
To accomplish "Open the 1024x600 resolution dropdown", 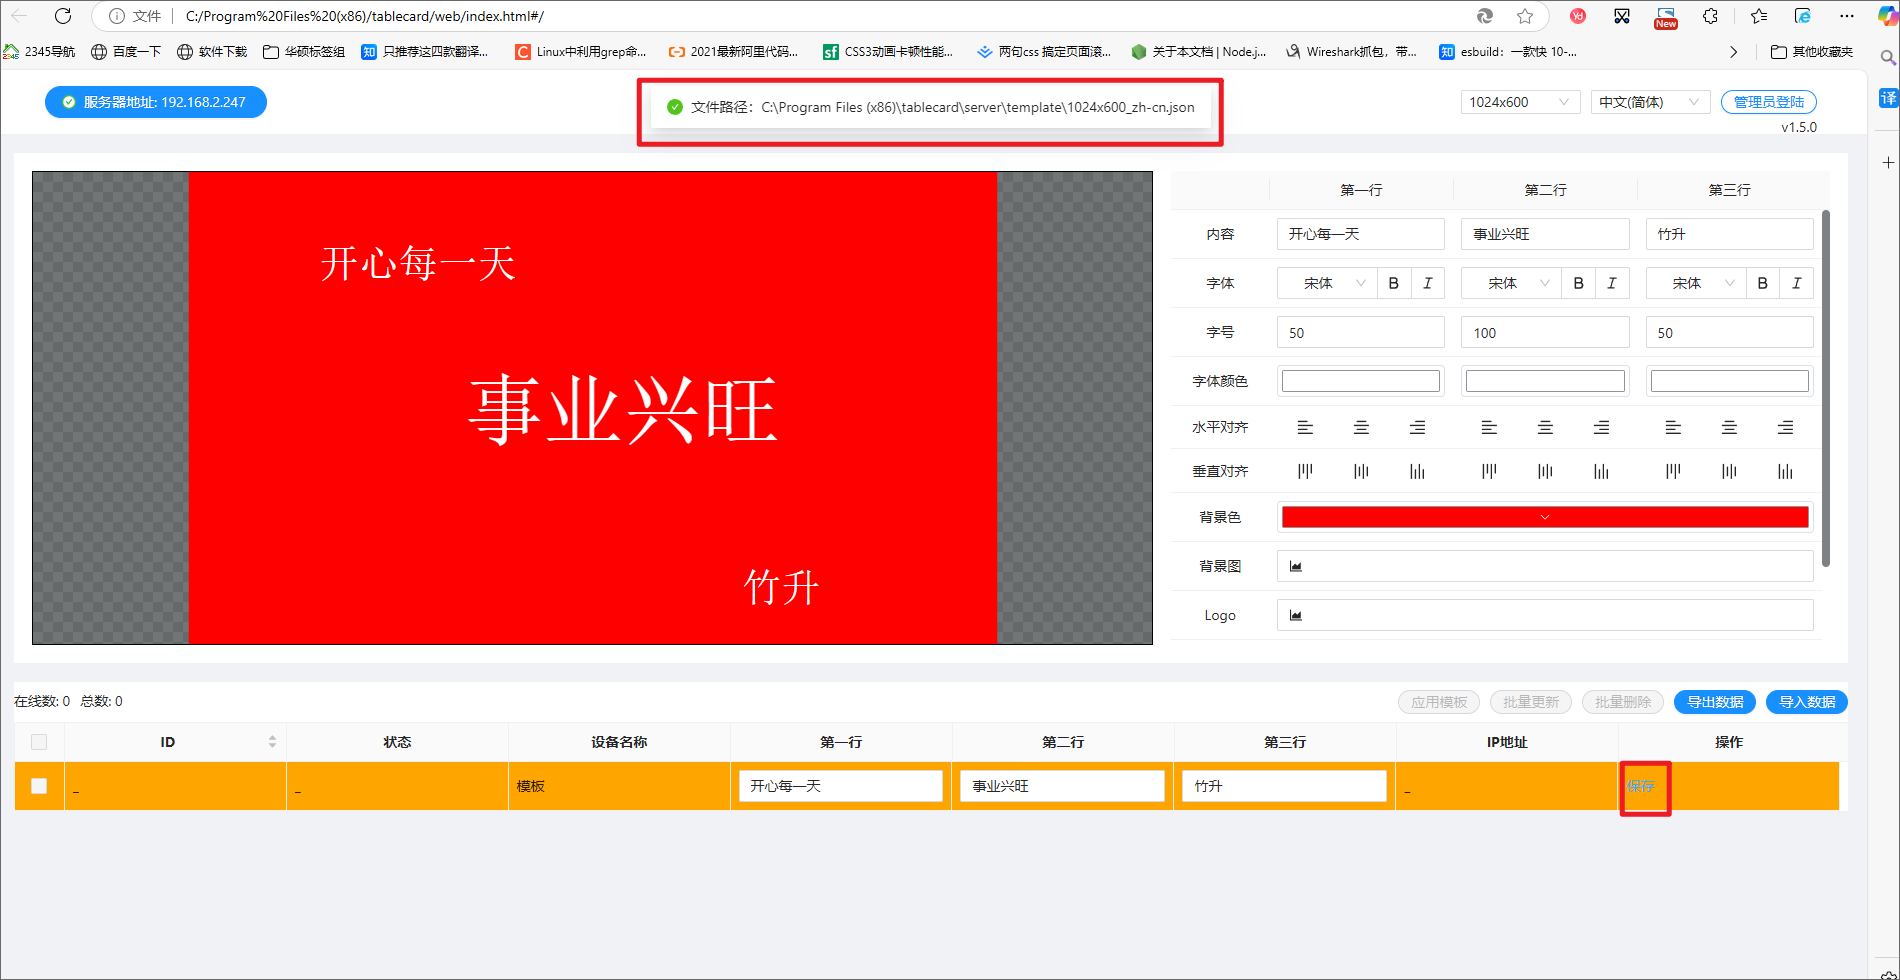I will 1519,102.
